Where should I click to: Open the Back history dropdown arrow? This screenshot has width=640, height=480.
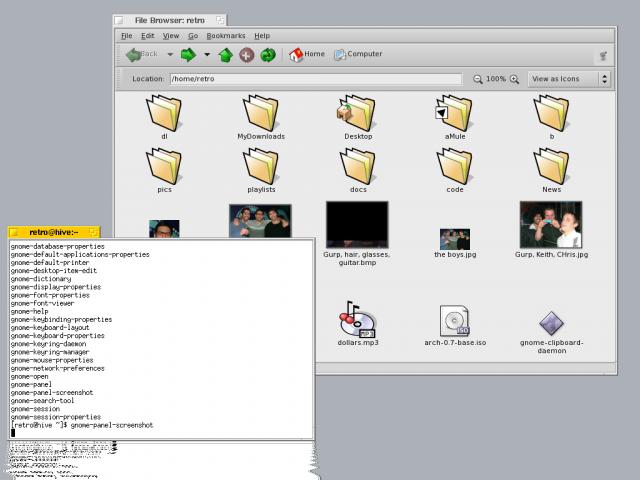(x=170, y=54)
